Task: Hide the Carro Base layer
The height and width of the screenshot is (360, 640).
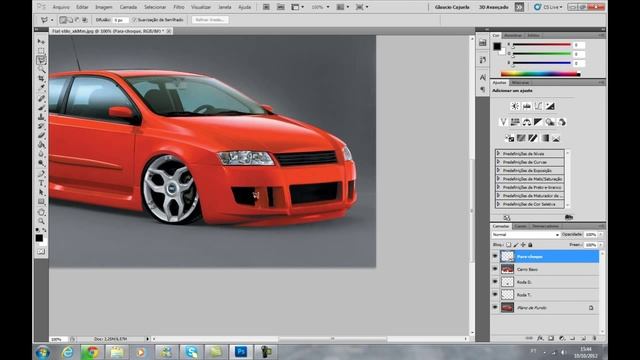Action: pos(495,269)
